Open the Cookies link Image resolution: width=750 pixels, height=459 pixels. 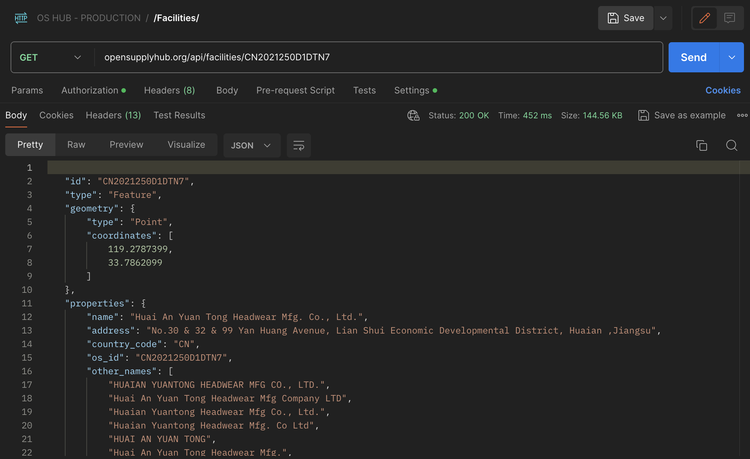(x=723, y=90)
